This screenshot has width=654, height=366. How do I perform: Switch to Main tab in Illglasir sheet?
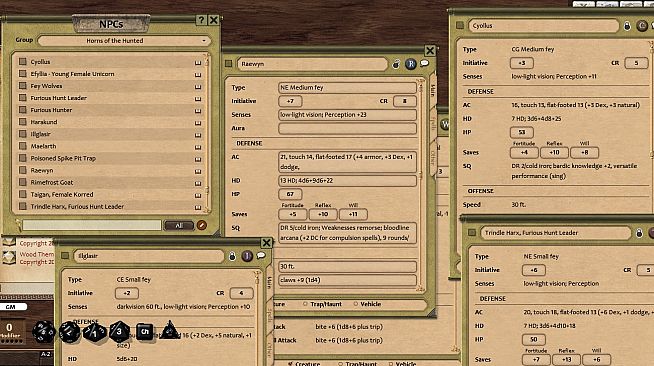point(269,282)
